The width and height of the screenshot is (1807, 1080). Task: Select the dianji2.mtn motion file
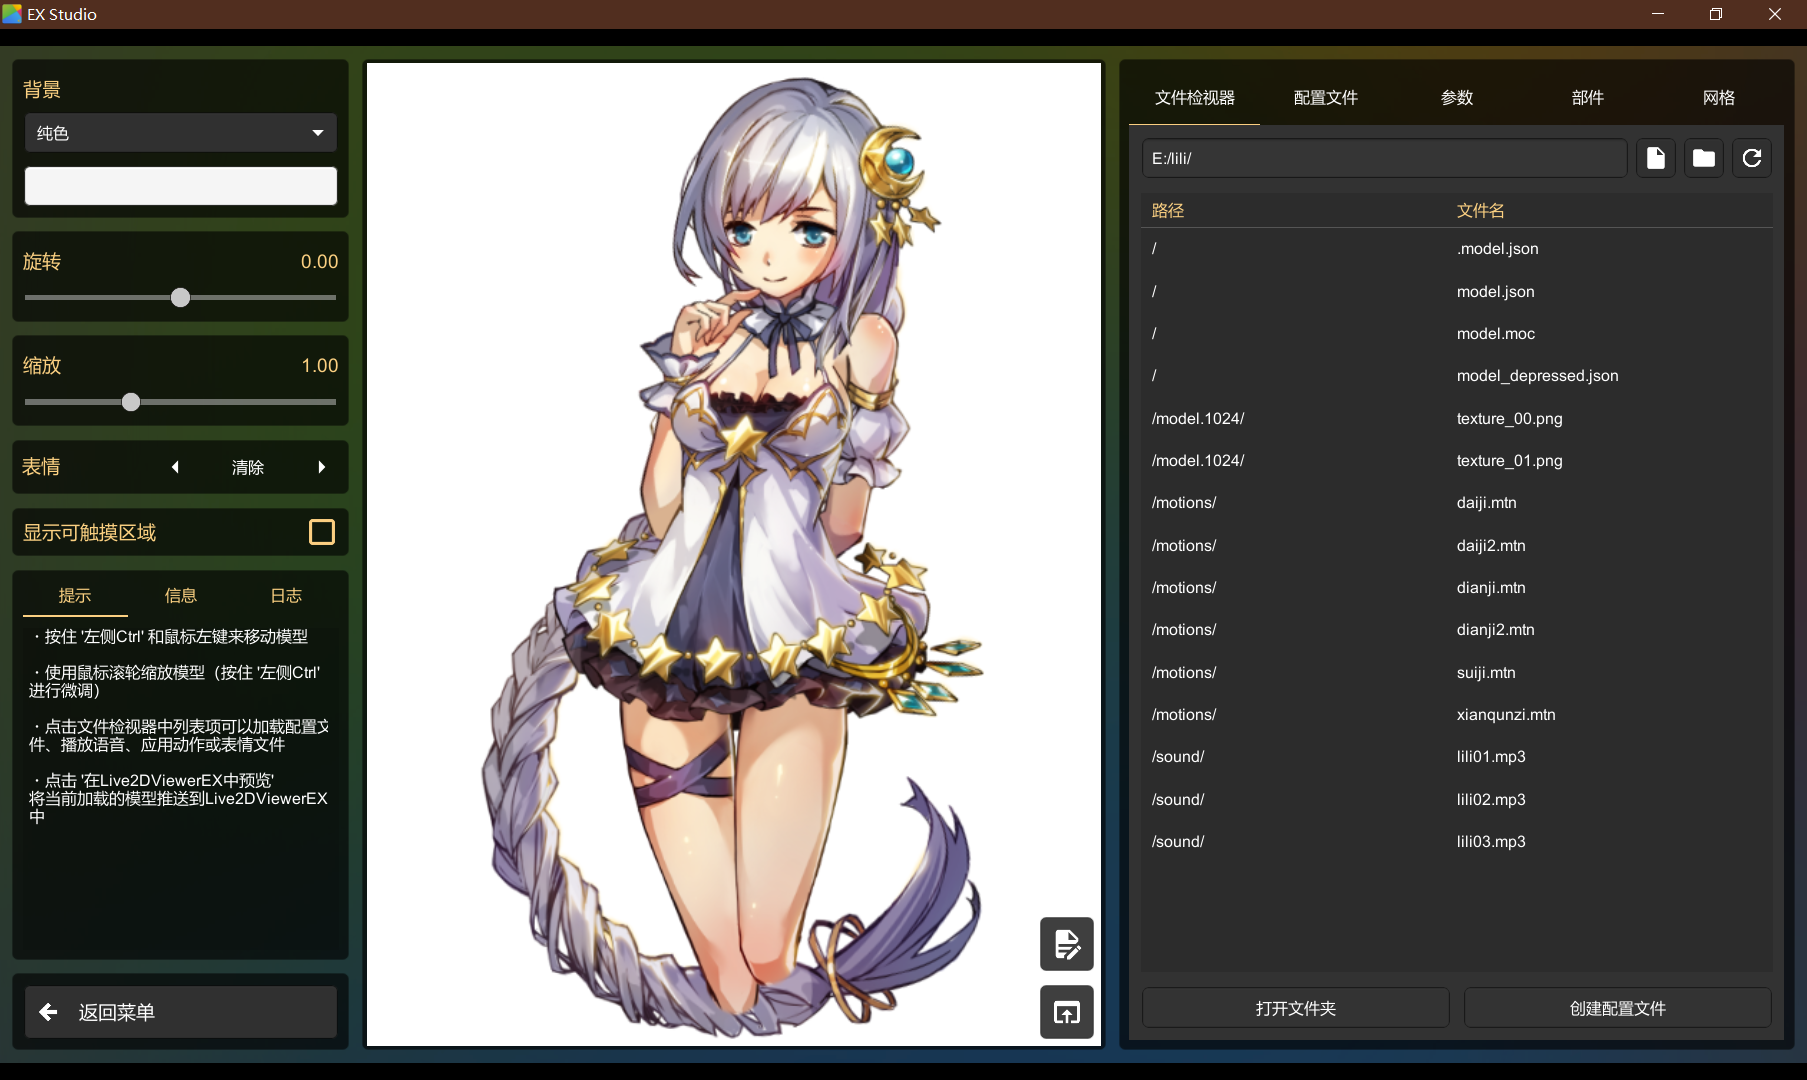click(1457, 630)
